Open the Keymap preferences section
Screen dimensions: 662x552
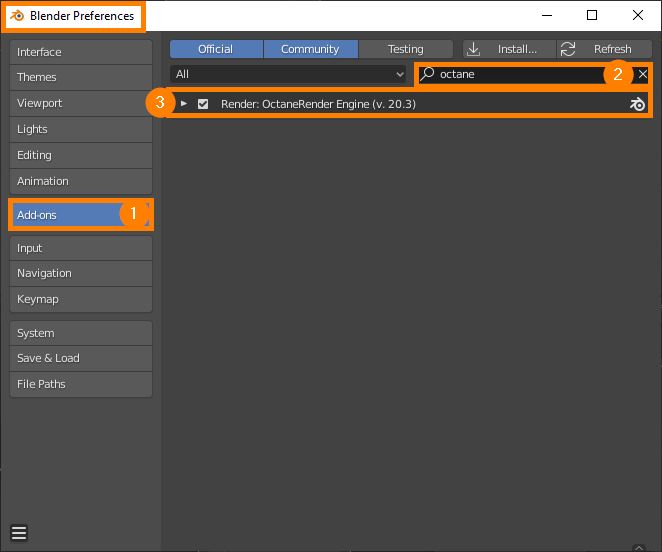click(x=81, y=299)
